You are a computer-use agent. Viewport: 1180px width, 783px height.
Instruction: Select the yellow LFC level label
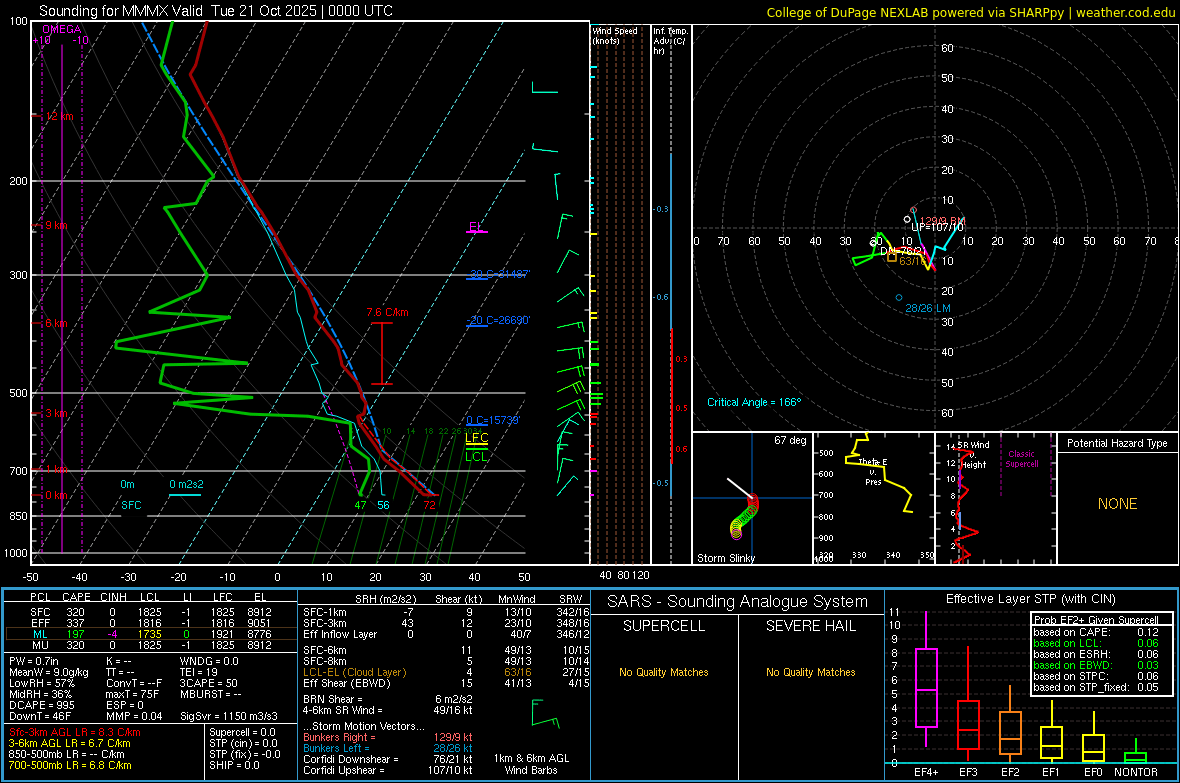476,437
